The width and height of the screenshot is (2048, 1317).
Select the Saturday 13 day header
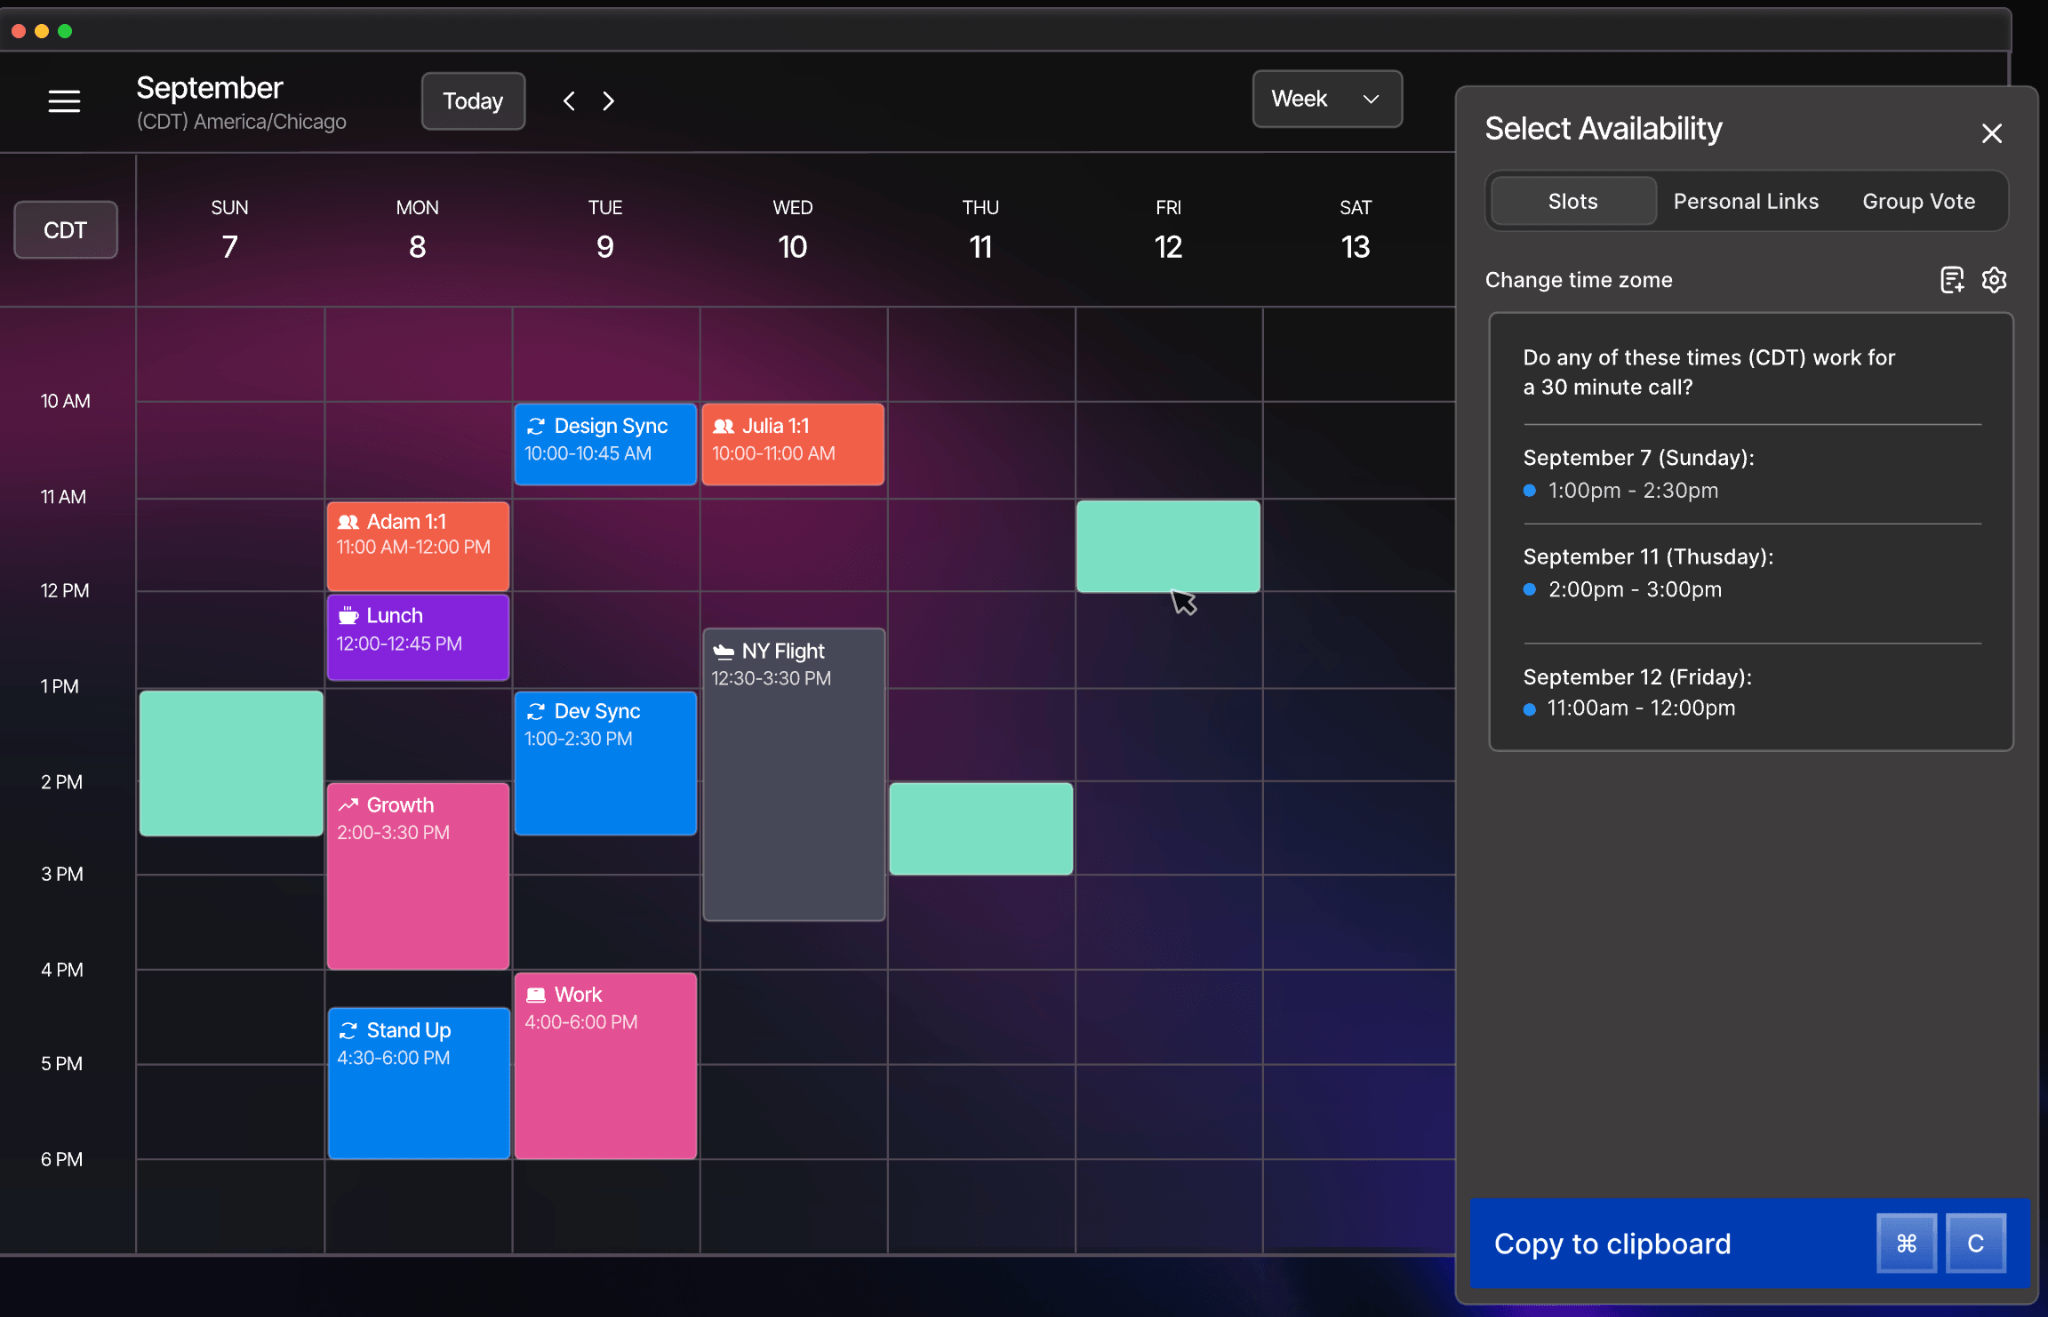pyautogui.click(x=1355, y=230)
